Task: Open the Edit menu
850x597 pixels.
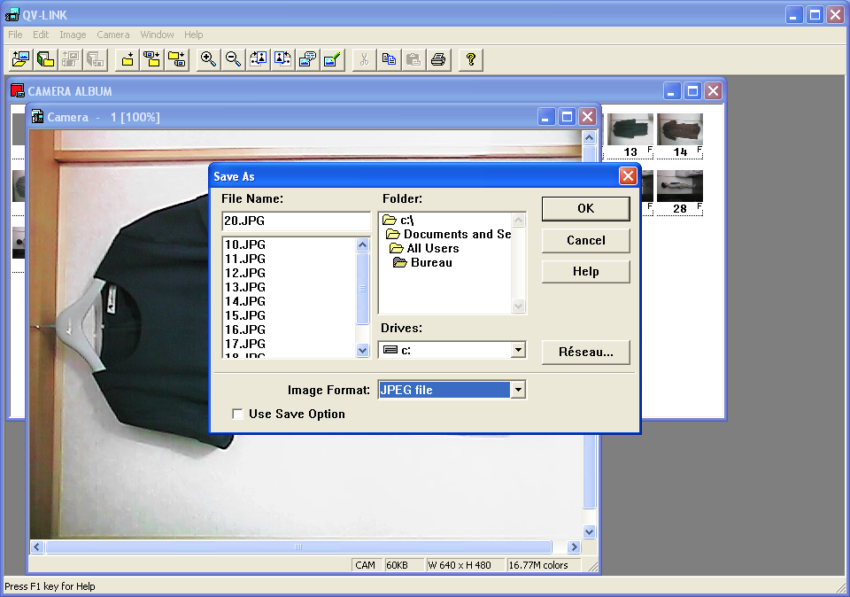Action: (41, 35)
